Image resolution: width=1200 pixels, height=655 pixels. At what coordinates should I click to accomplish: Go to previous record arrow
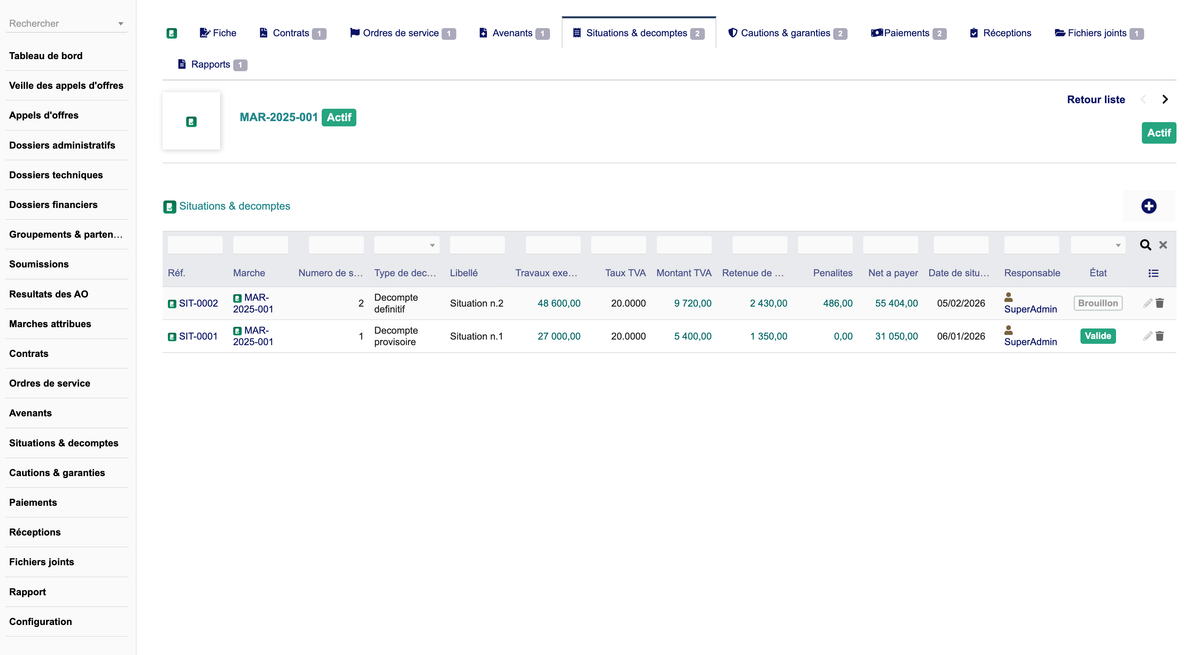click(x=1144, y=99)
